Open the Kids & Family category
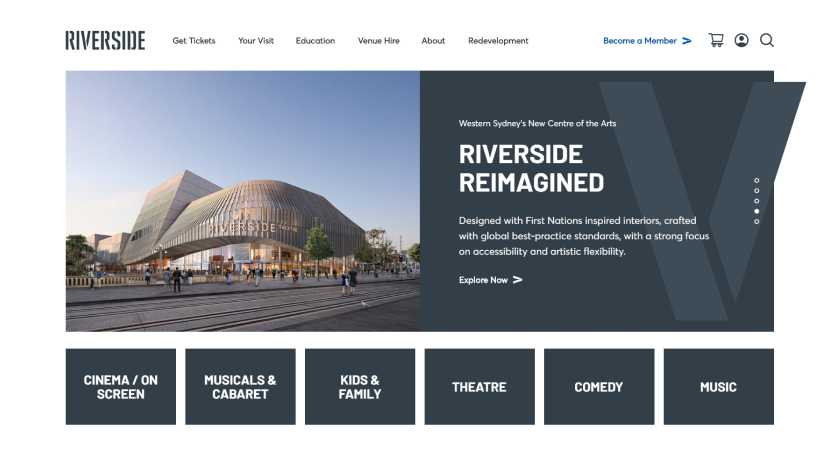Viewport: 838px width, 474px height. [x=360, y=387]
